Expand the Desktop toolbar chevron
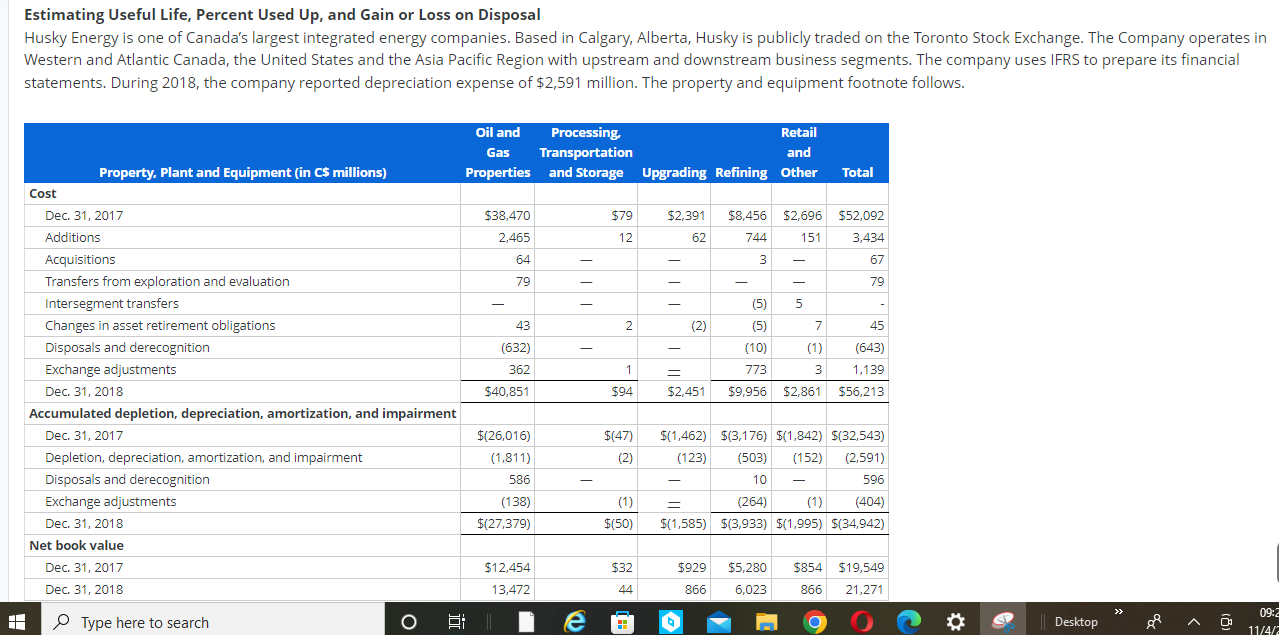Viewport: 1279px width, 635px height. pyautogui.click(x=1119, y=609)
